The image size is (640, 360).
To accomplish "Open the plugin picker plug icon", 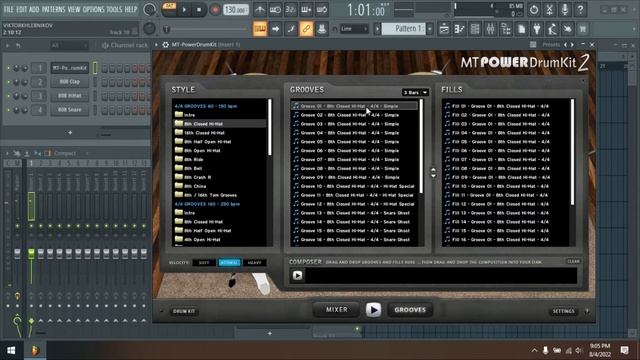I will pyautogui.click(x=537, y=29).
